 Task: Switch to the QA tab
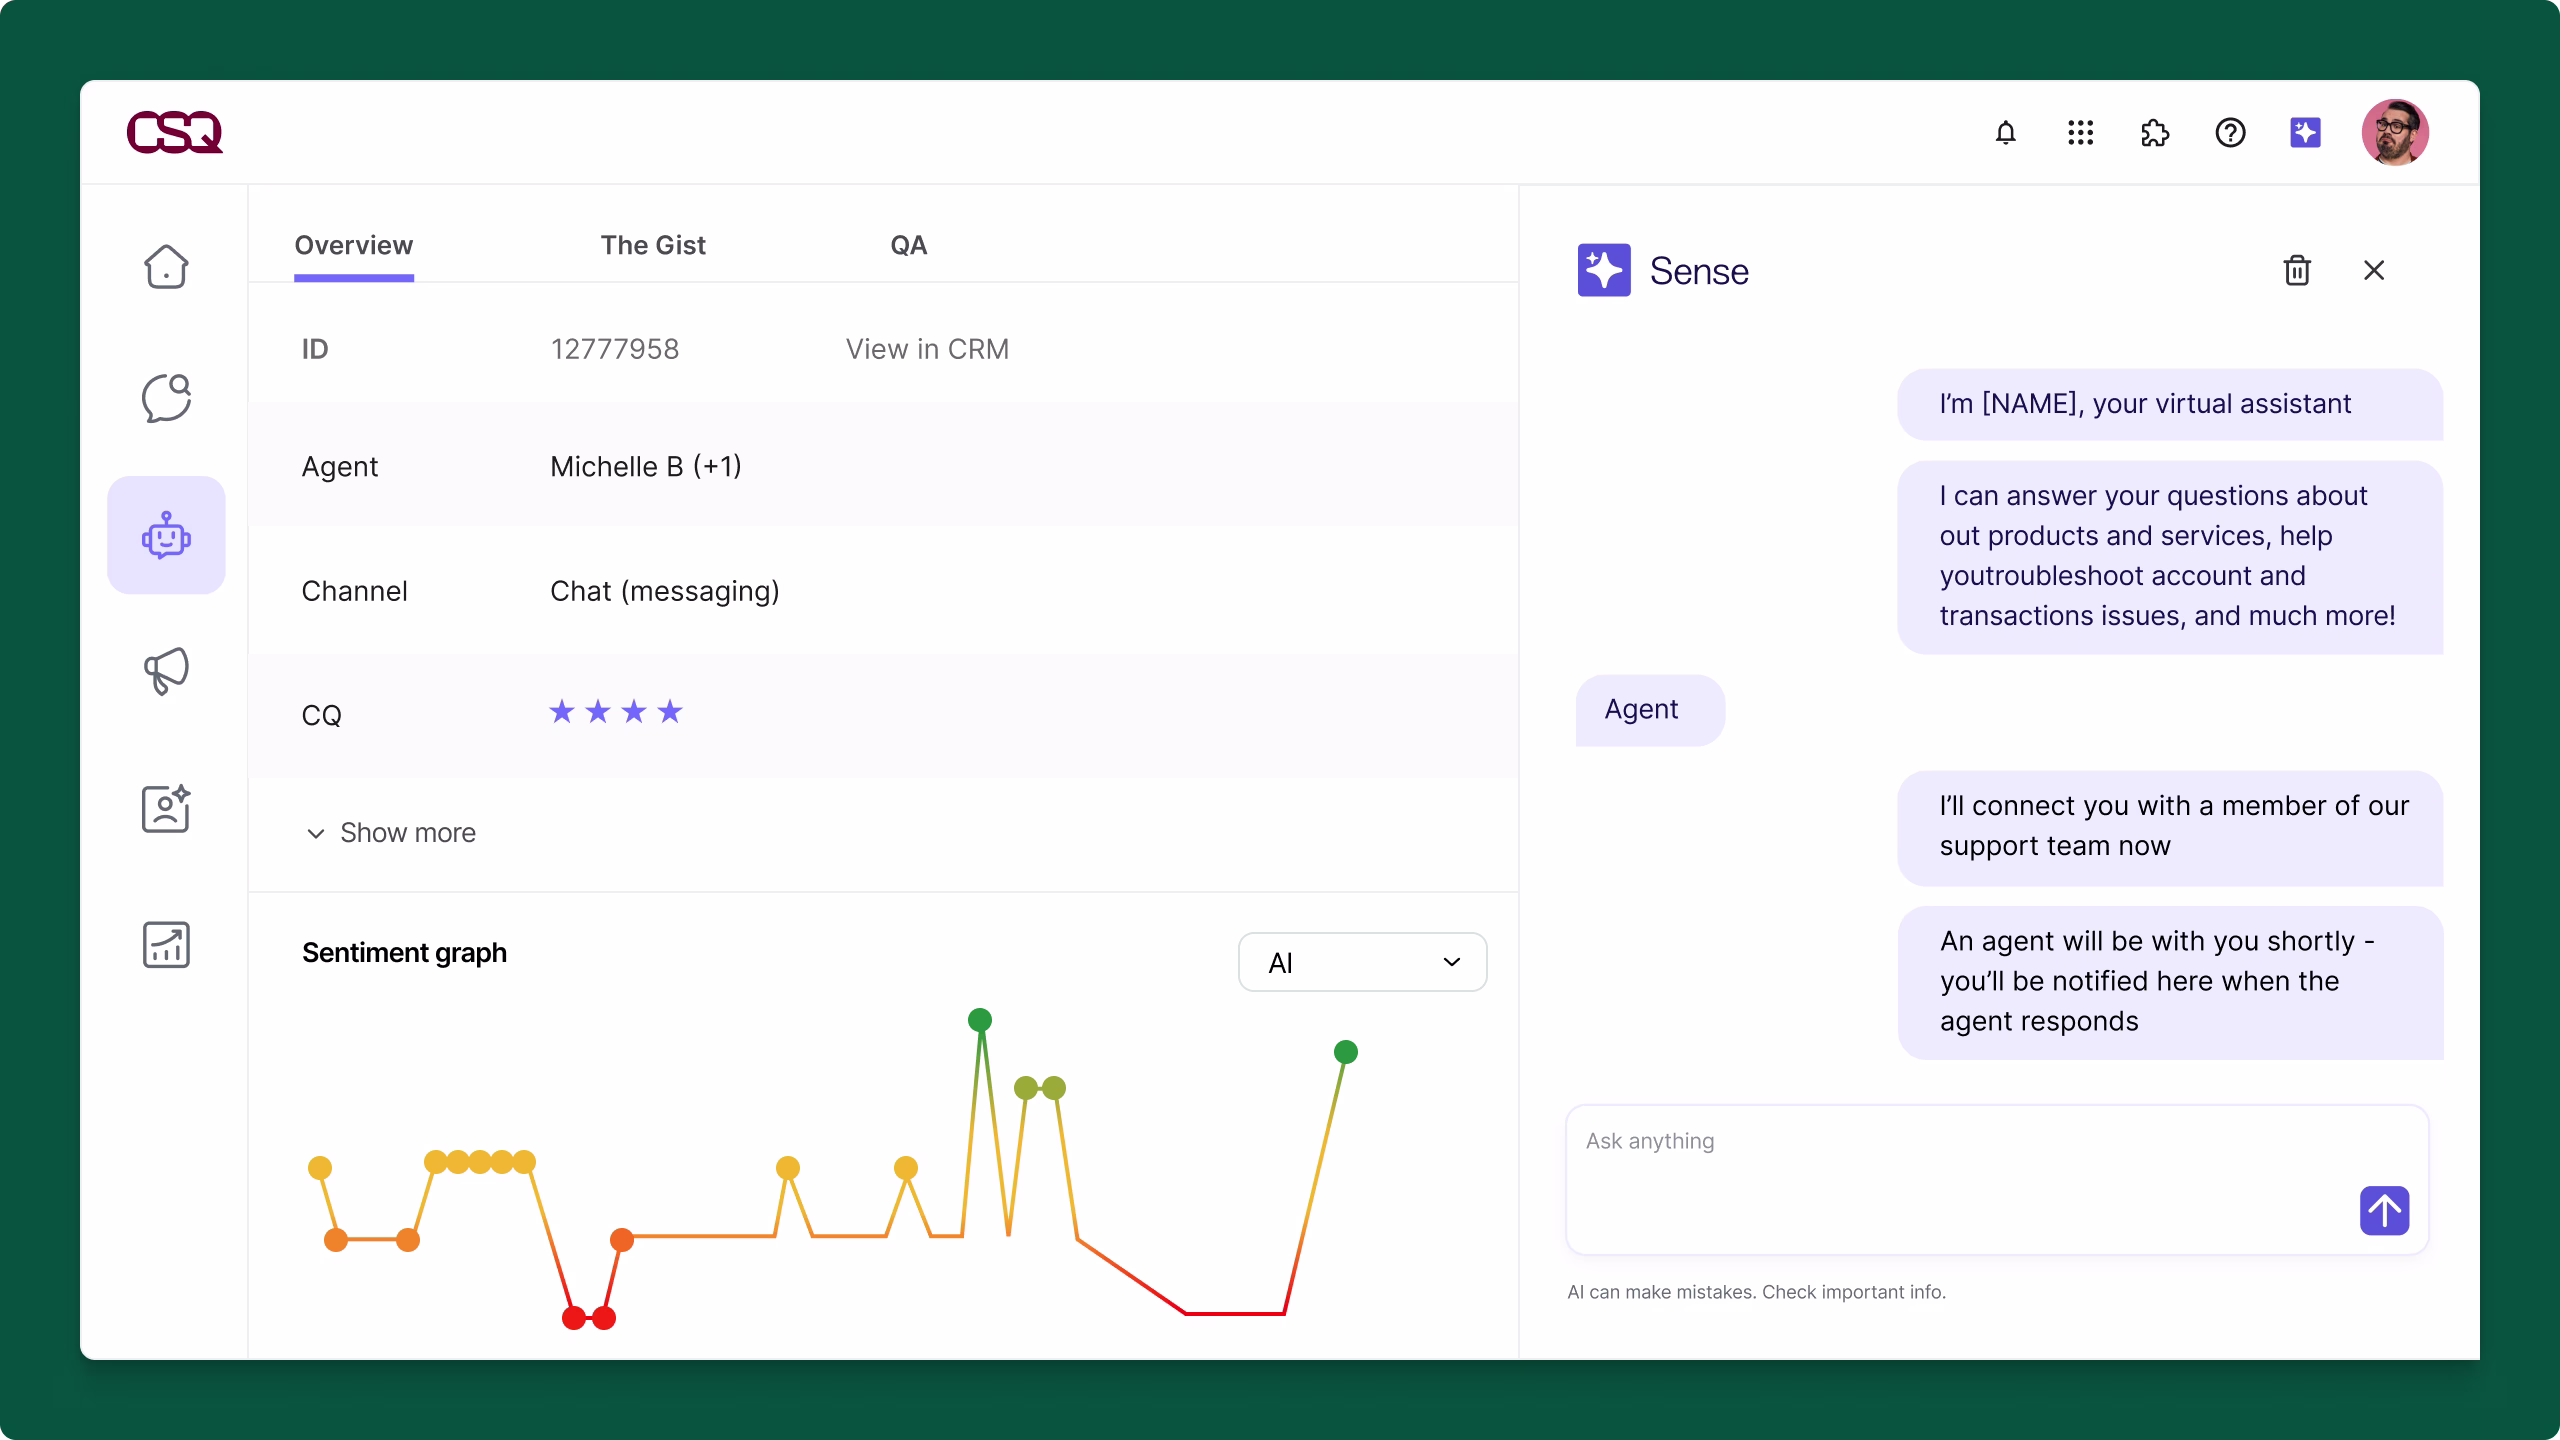pos(908,245)
